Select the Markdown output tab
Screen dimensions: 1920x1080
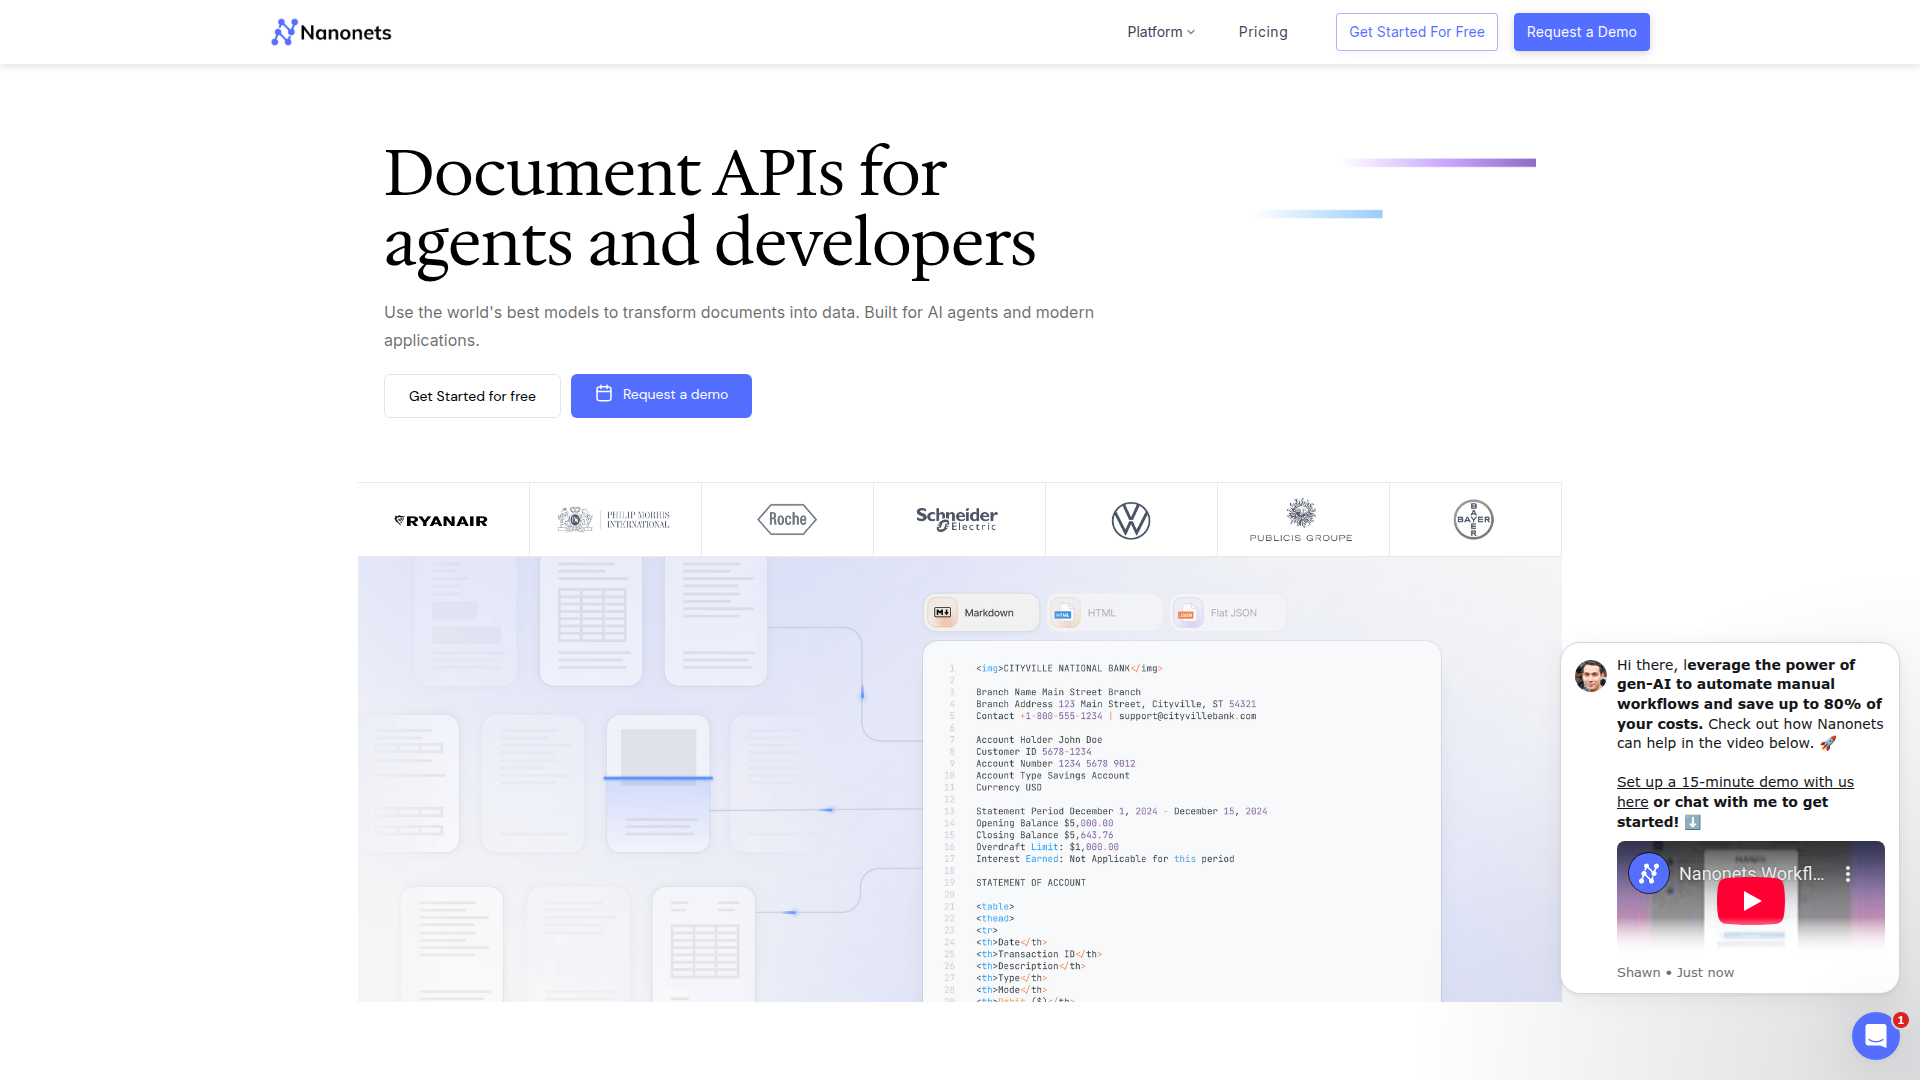[x=980, y=613]
